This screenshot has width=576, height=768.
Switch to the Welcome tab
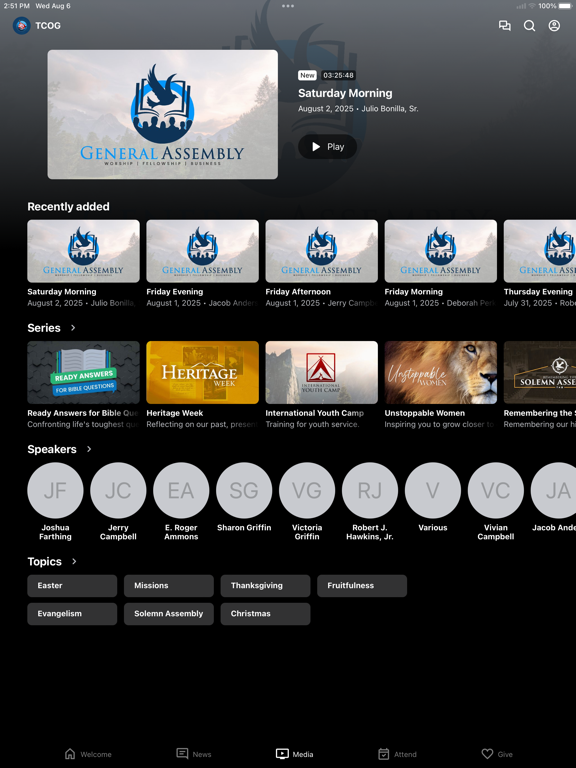88,754
